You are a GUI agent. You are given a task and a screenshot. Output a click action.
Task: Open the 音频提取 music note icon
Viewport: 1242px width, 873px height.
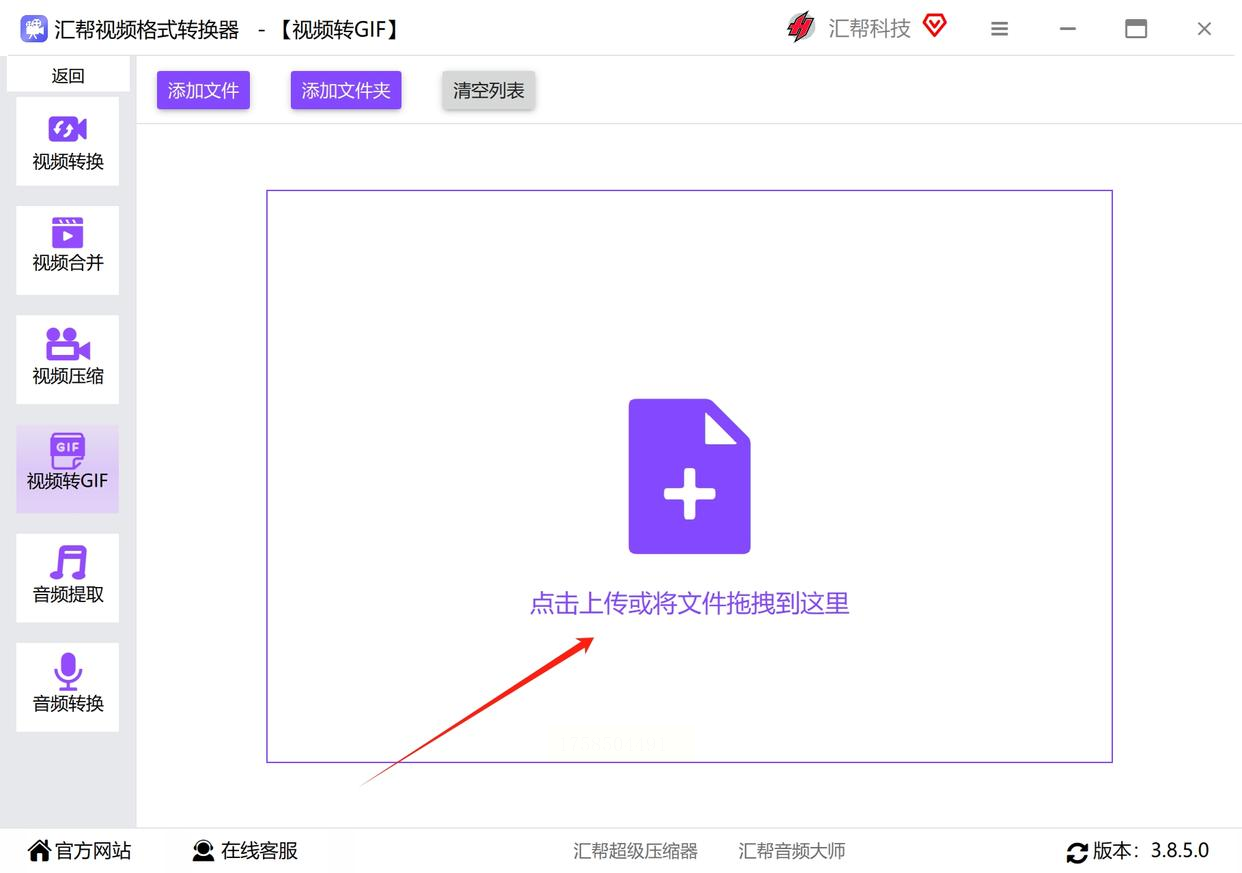(68, 563)
